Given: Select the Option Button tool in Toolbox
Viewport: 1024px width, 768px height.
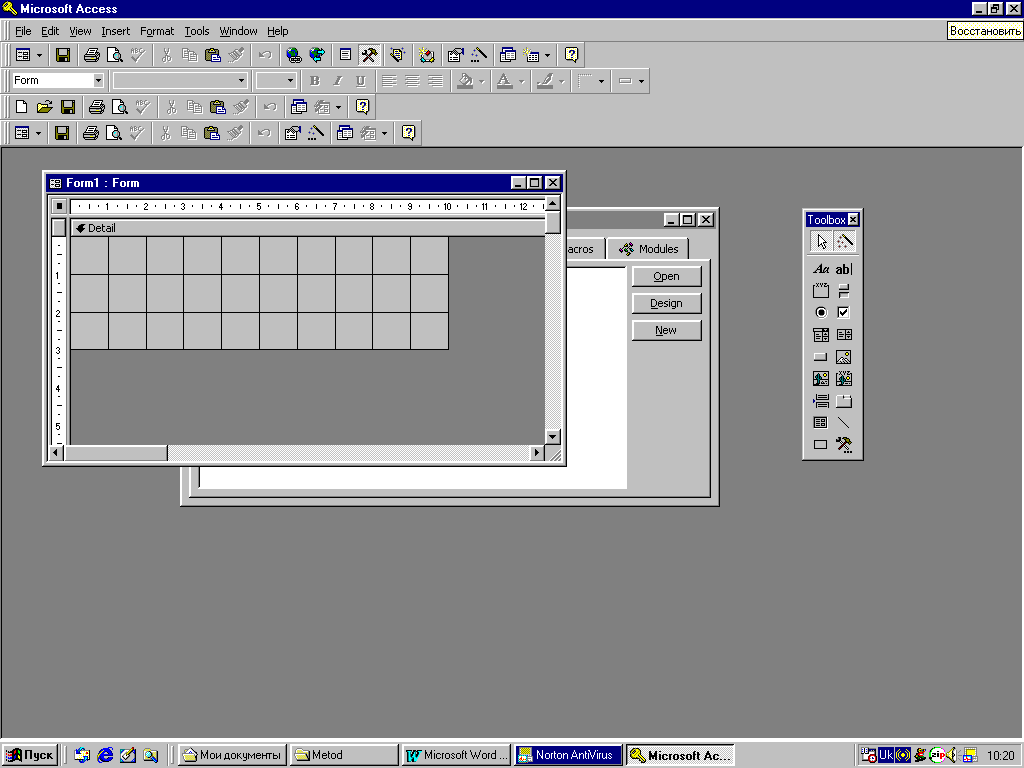Looking at the screenshot, I should (x=821, y=313).
